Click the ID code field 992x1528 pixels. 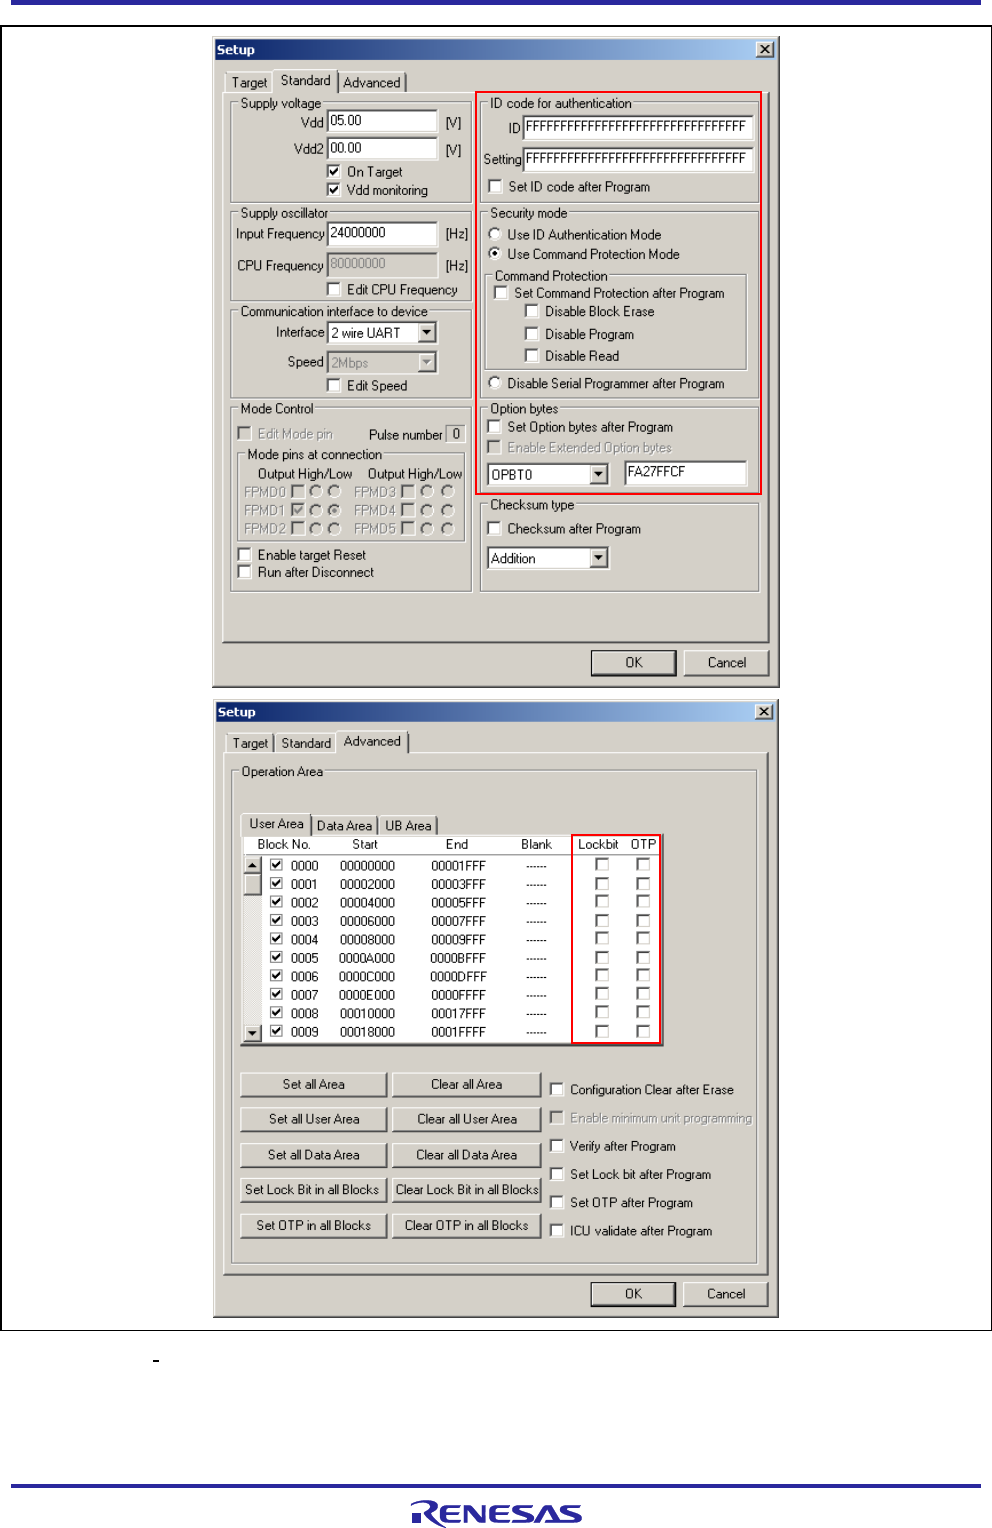point(637,127)
